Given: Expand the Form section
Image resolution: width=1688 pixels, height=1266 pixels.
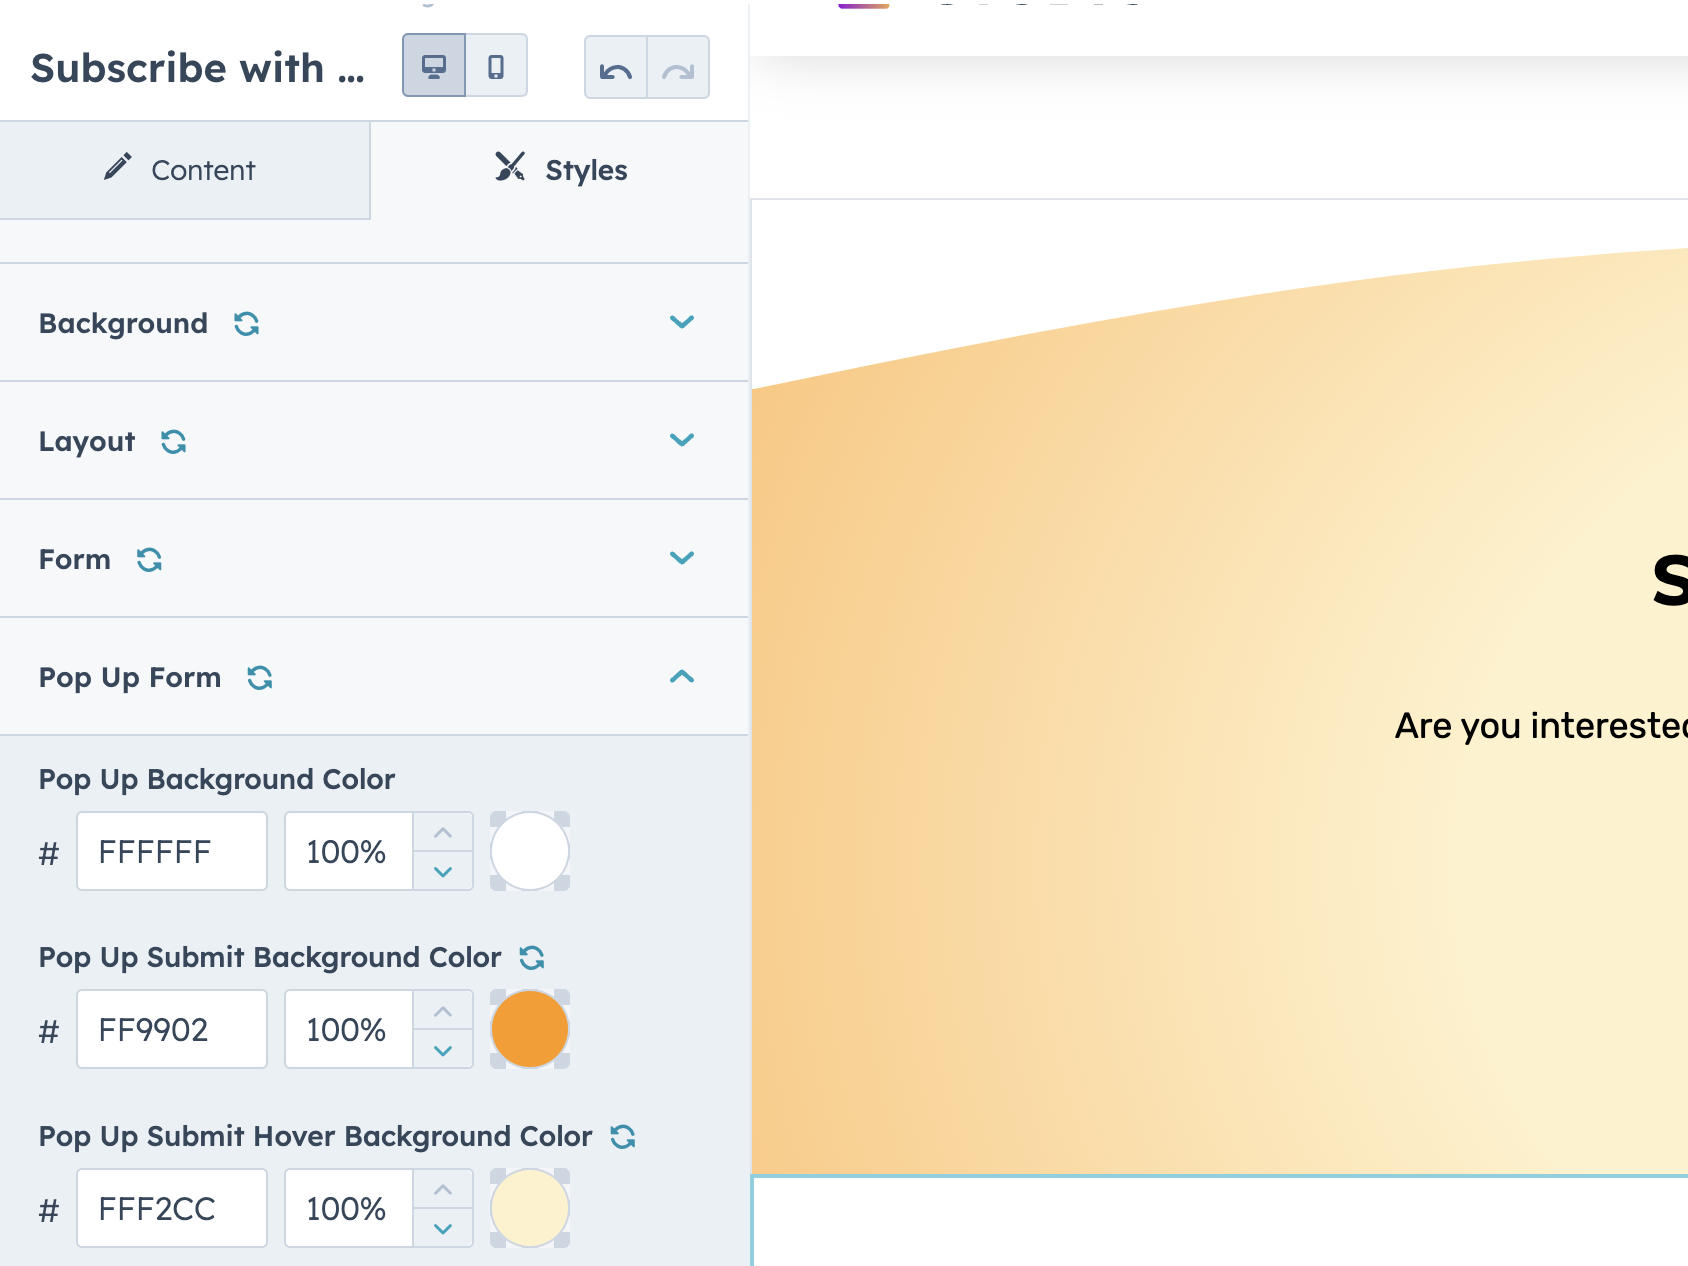Looking at the screenshot, I should coord(682,558).
